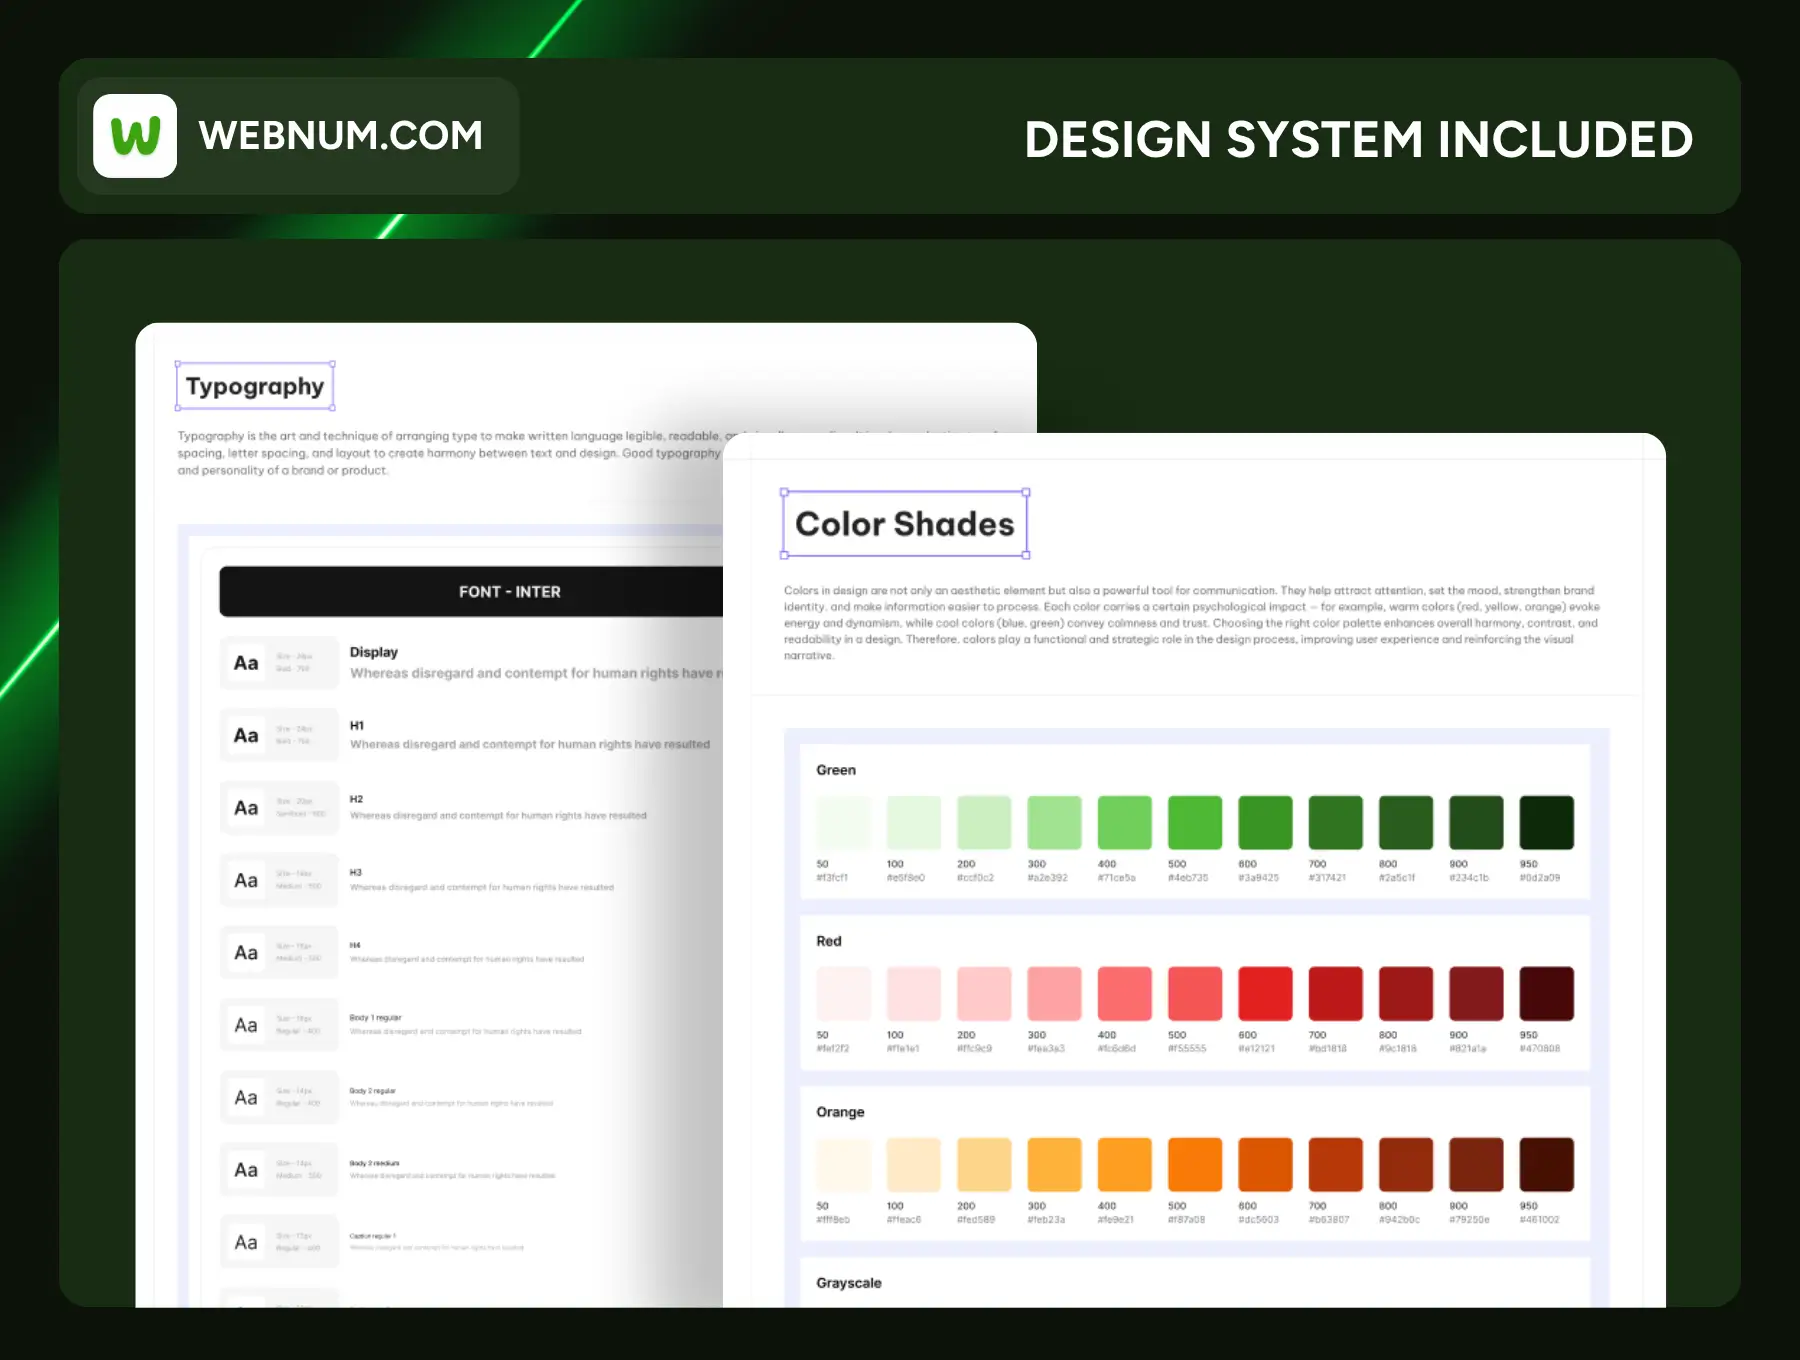This screenshot has width=1800, height=1360.
Task: Click the Aa sample icon beside H1
Action: tap(246, 736)
